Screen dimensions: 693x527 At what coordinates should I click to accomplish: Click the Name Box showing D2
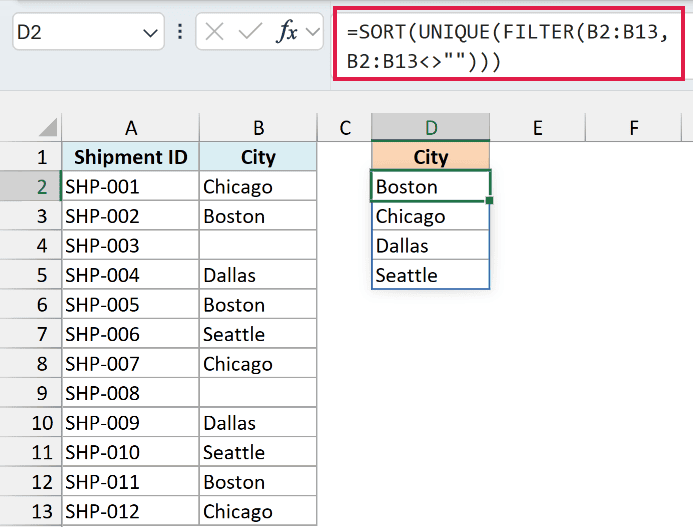[x=88, y=32]
